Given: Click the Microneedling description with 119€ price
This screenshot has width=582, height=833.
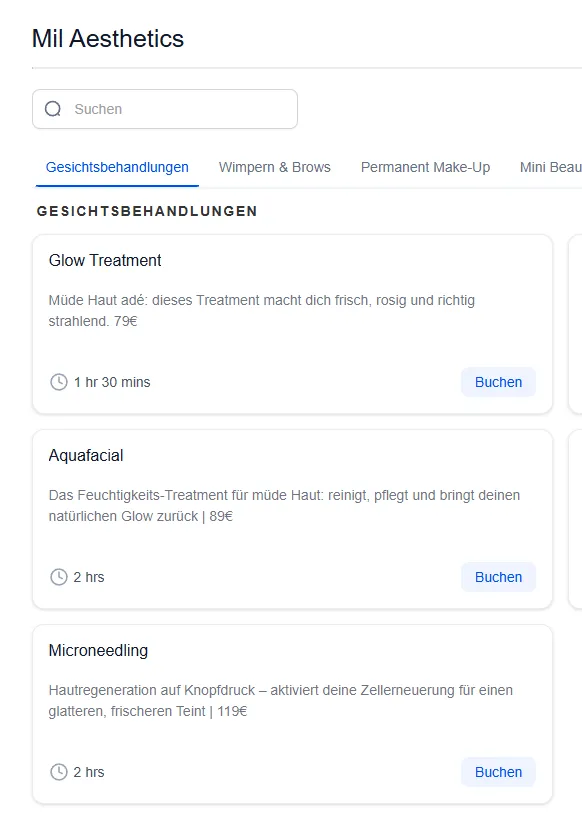Looking at the screenshot, I should coord(280,701).
